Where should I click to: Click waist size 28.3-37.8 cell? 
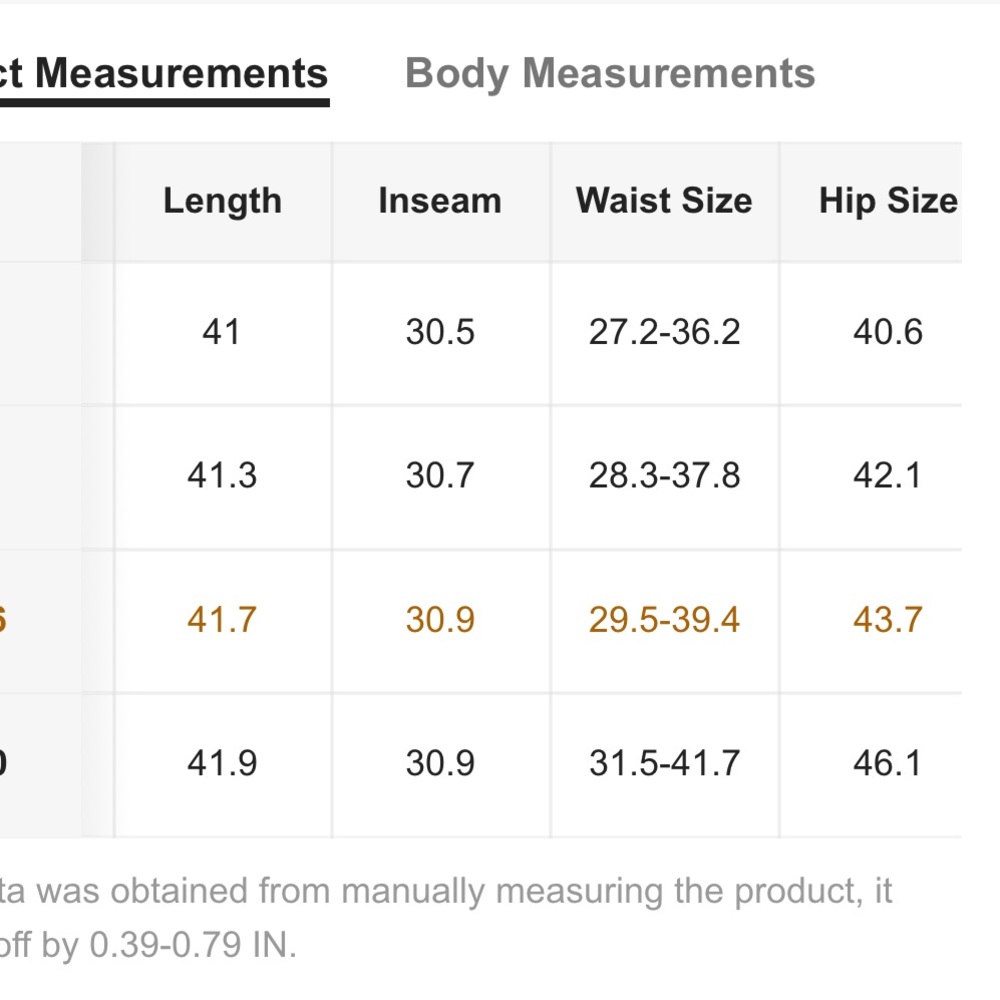click(x=665, y=476)
